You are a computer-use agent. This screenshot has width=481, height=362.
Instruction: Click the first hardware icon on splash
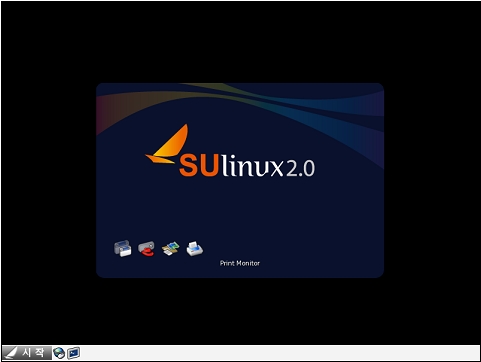coord(122,248)
